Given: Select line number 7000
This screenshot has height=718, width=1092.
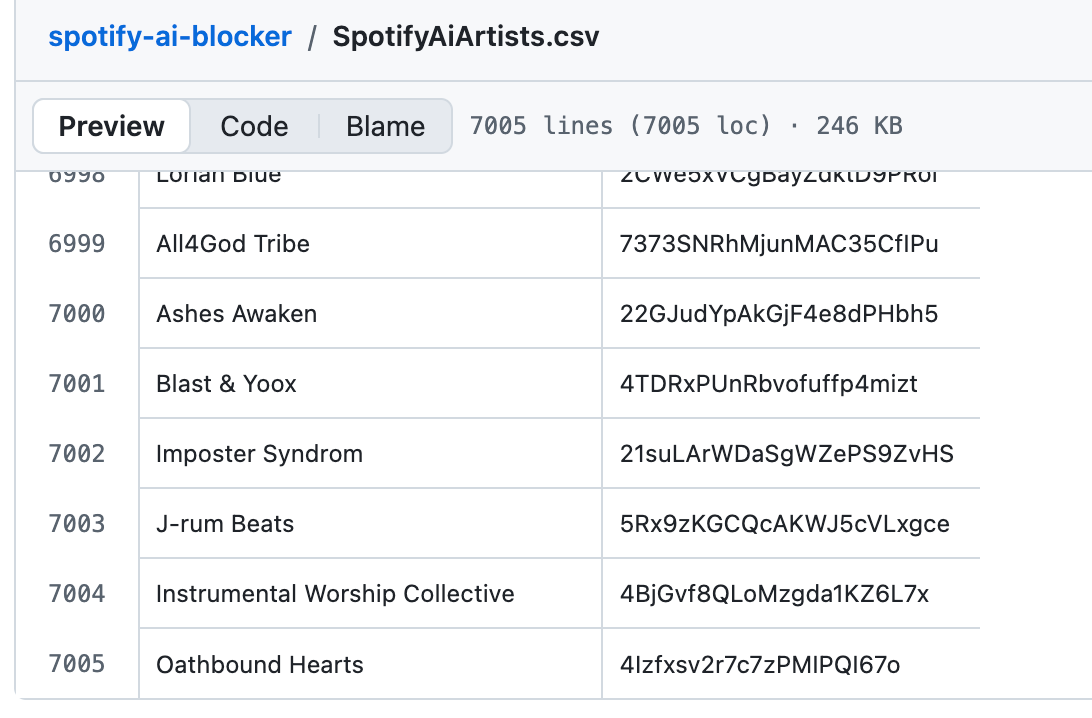Looking at the screenshot, I should [77, 314].
